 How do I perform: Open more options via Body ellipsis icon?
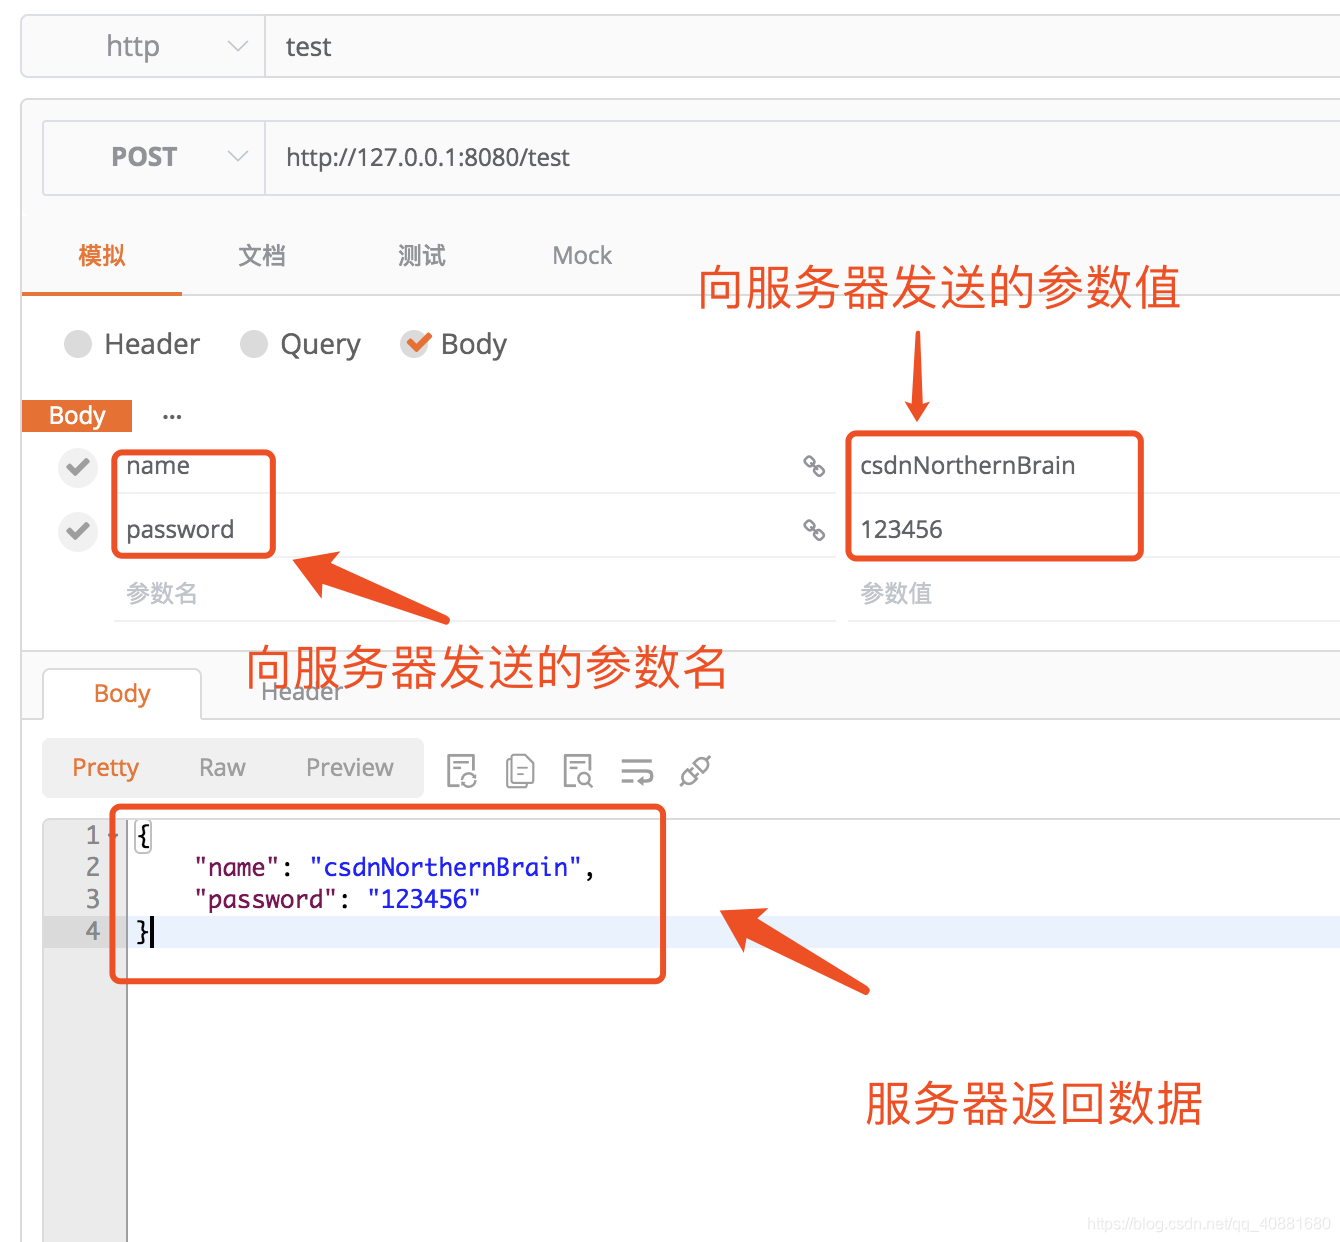(x=172, y=416)
